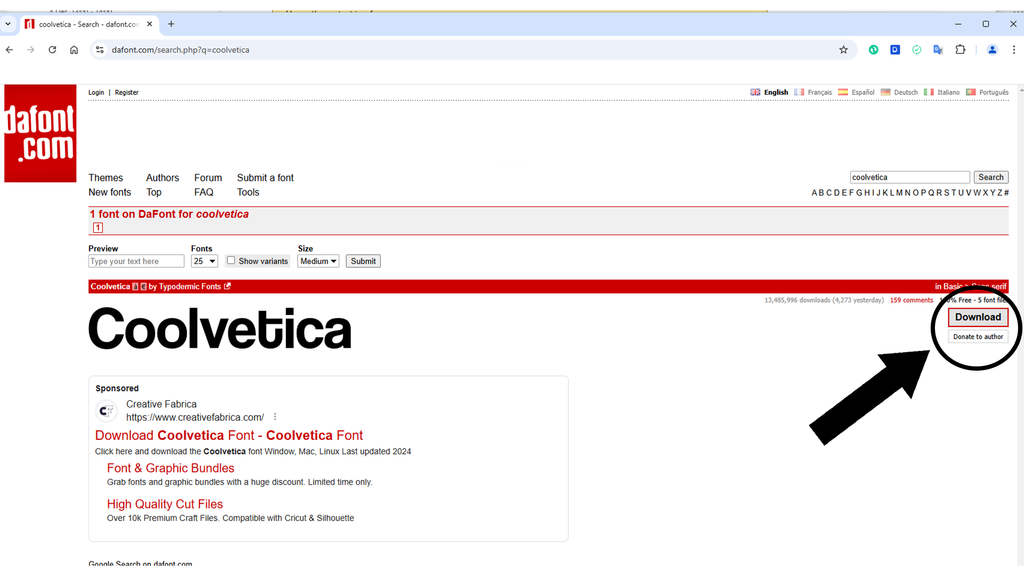Open Google Translate icon in address bar
Screen dimensions: 1024x576
point(938,49)
